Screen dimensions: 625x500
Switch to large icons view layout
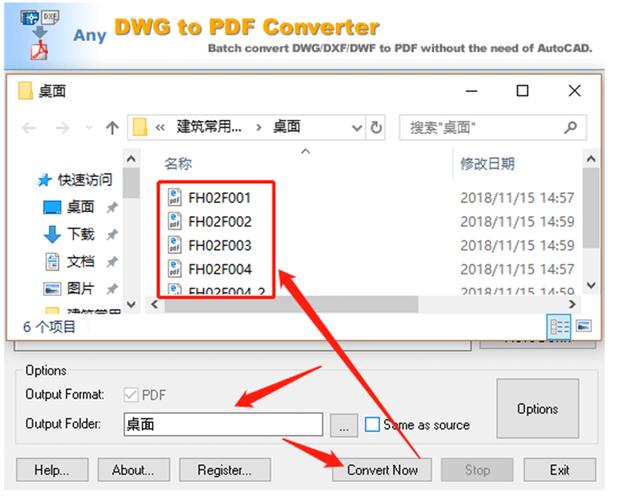(x=584, y=326)
